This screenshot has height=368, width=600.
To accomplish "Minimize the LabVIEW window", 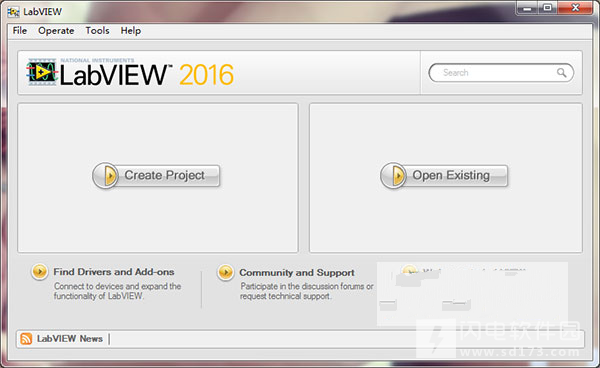I will pos(527,8).
